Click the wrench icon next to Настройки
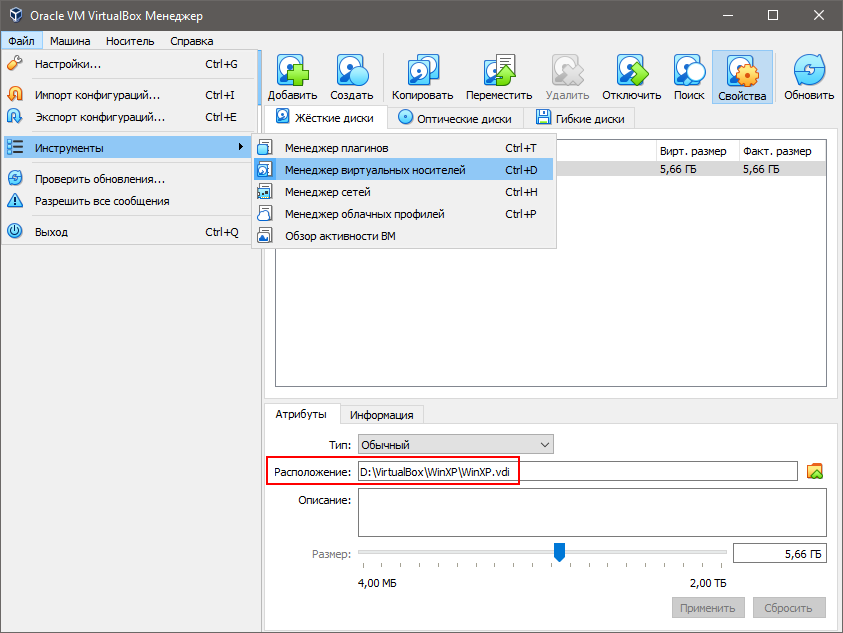843x633 pixels. click(x=15, y=63)
